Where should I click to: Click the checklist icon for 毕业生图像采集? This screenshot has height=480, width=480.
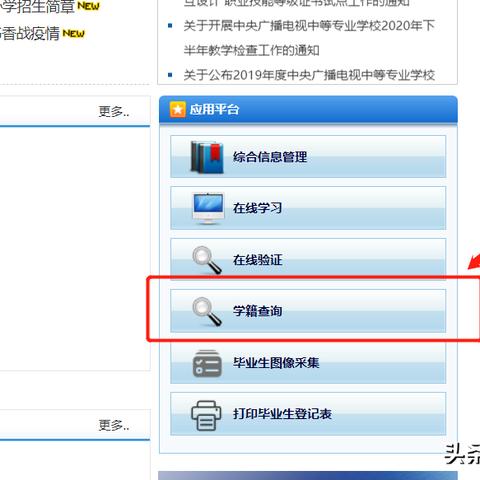click(x=207, y=363)
